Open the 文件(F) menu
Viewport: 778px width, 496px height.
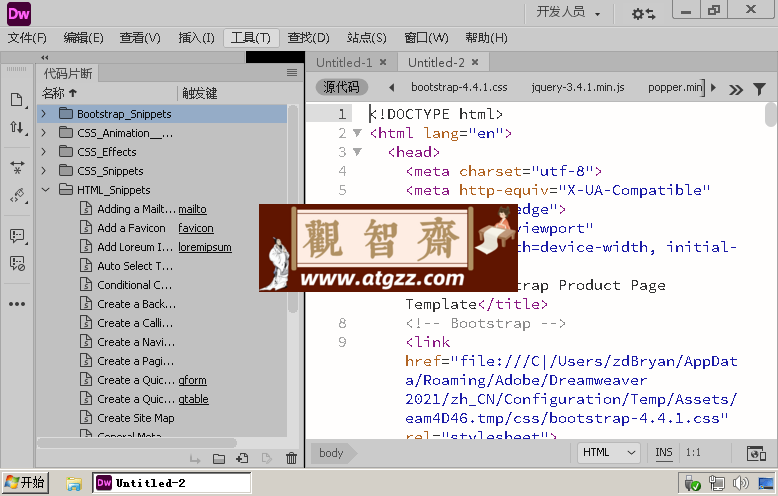27,38
